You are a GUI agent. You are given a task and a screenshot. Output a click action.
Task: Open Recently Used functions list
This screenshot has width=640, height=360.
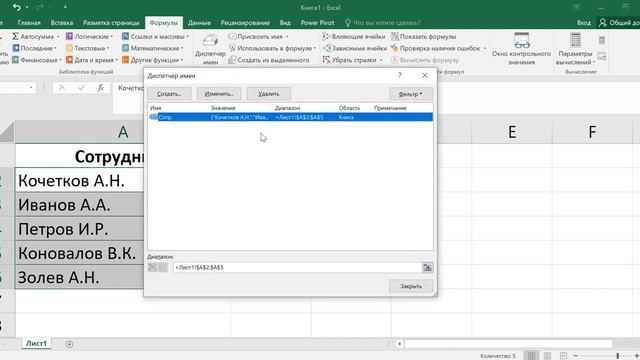pyautogui.click(x=34, y=48)
